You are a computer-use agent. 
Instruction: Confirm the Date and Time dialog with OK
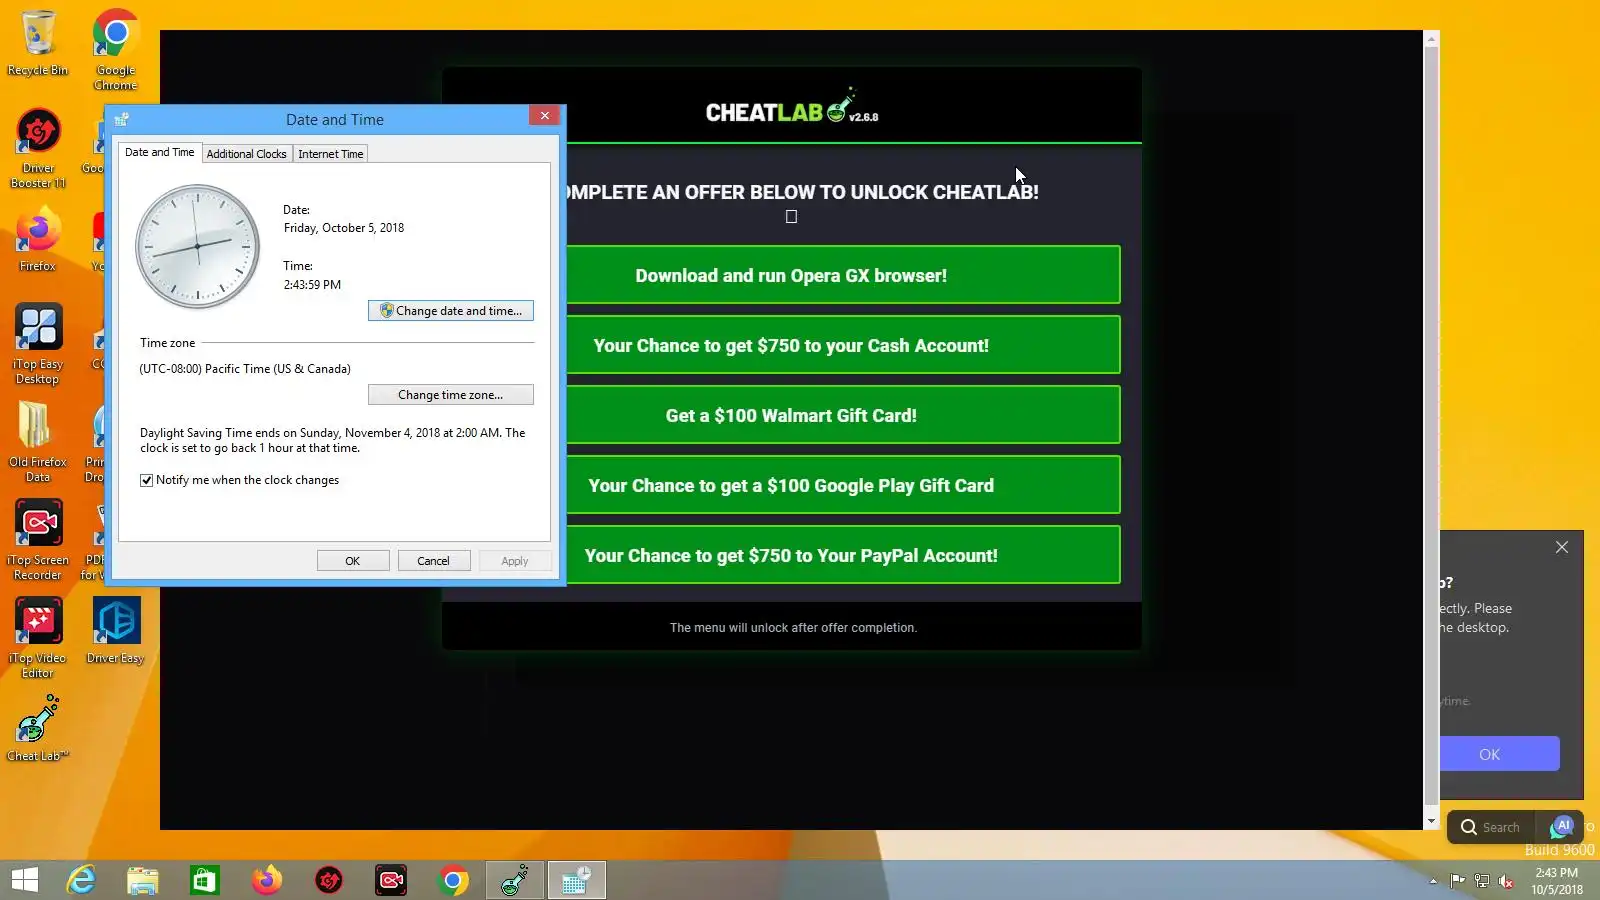tap(353, 561)
